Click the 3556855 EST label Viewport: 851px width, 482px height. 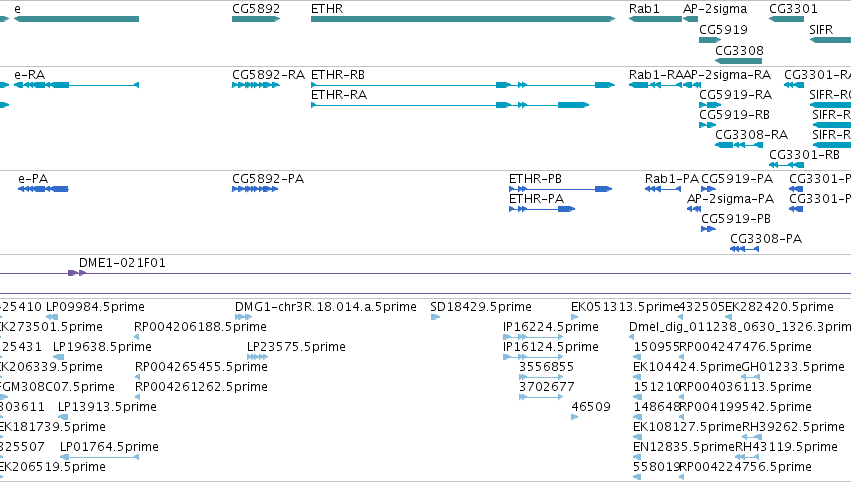pyautogui.click(x=547, y=367)
